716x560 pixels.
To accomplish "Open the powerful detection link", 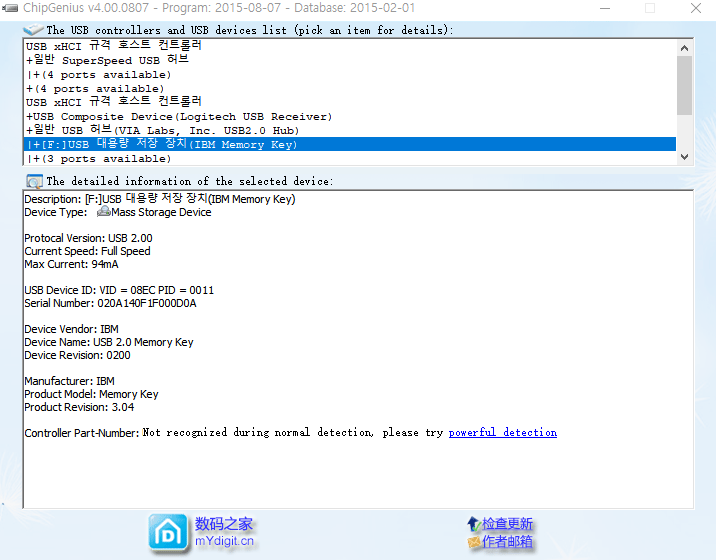I will pos(502,433).
